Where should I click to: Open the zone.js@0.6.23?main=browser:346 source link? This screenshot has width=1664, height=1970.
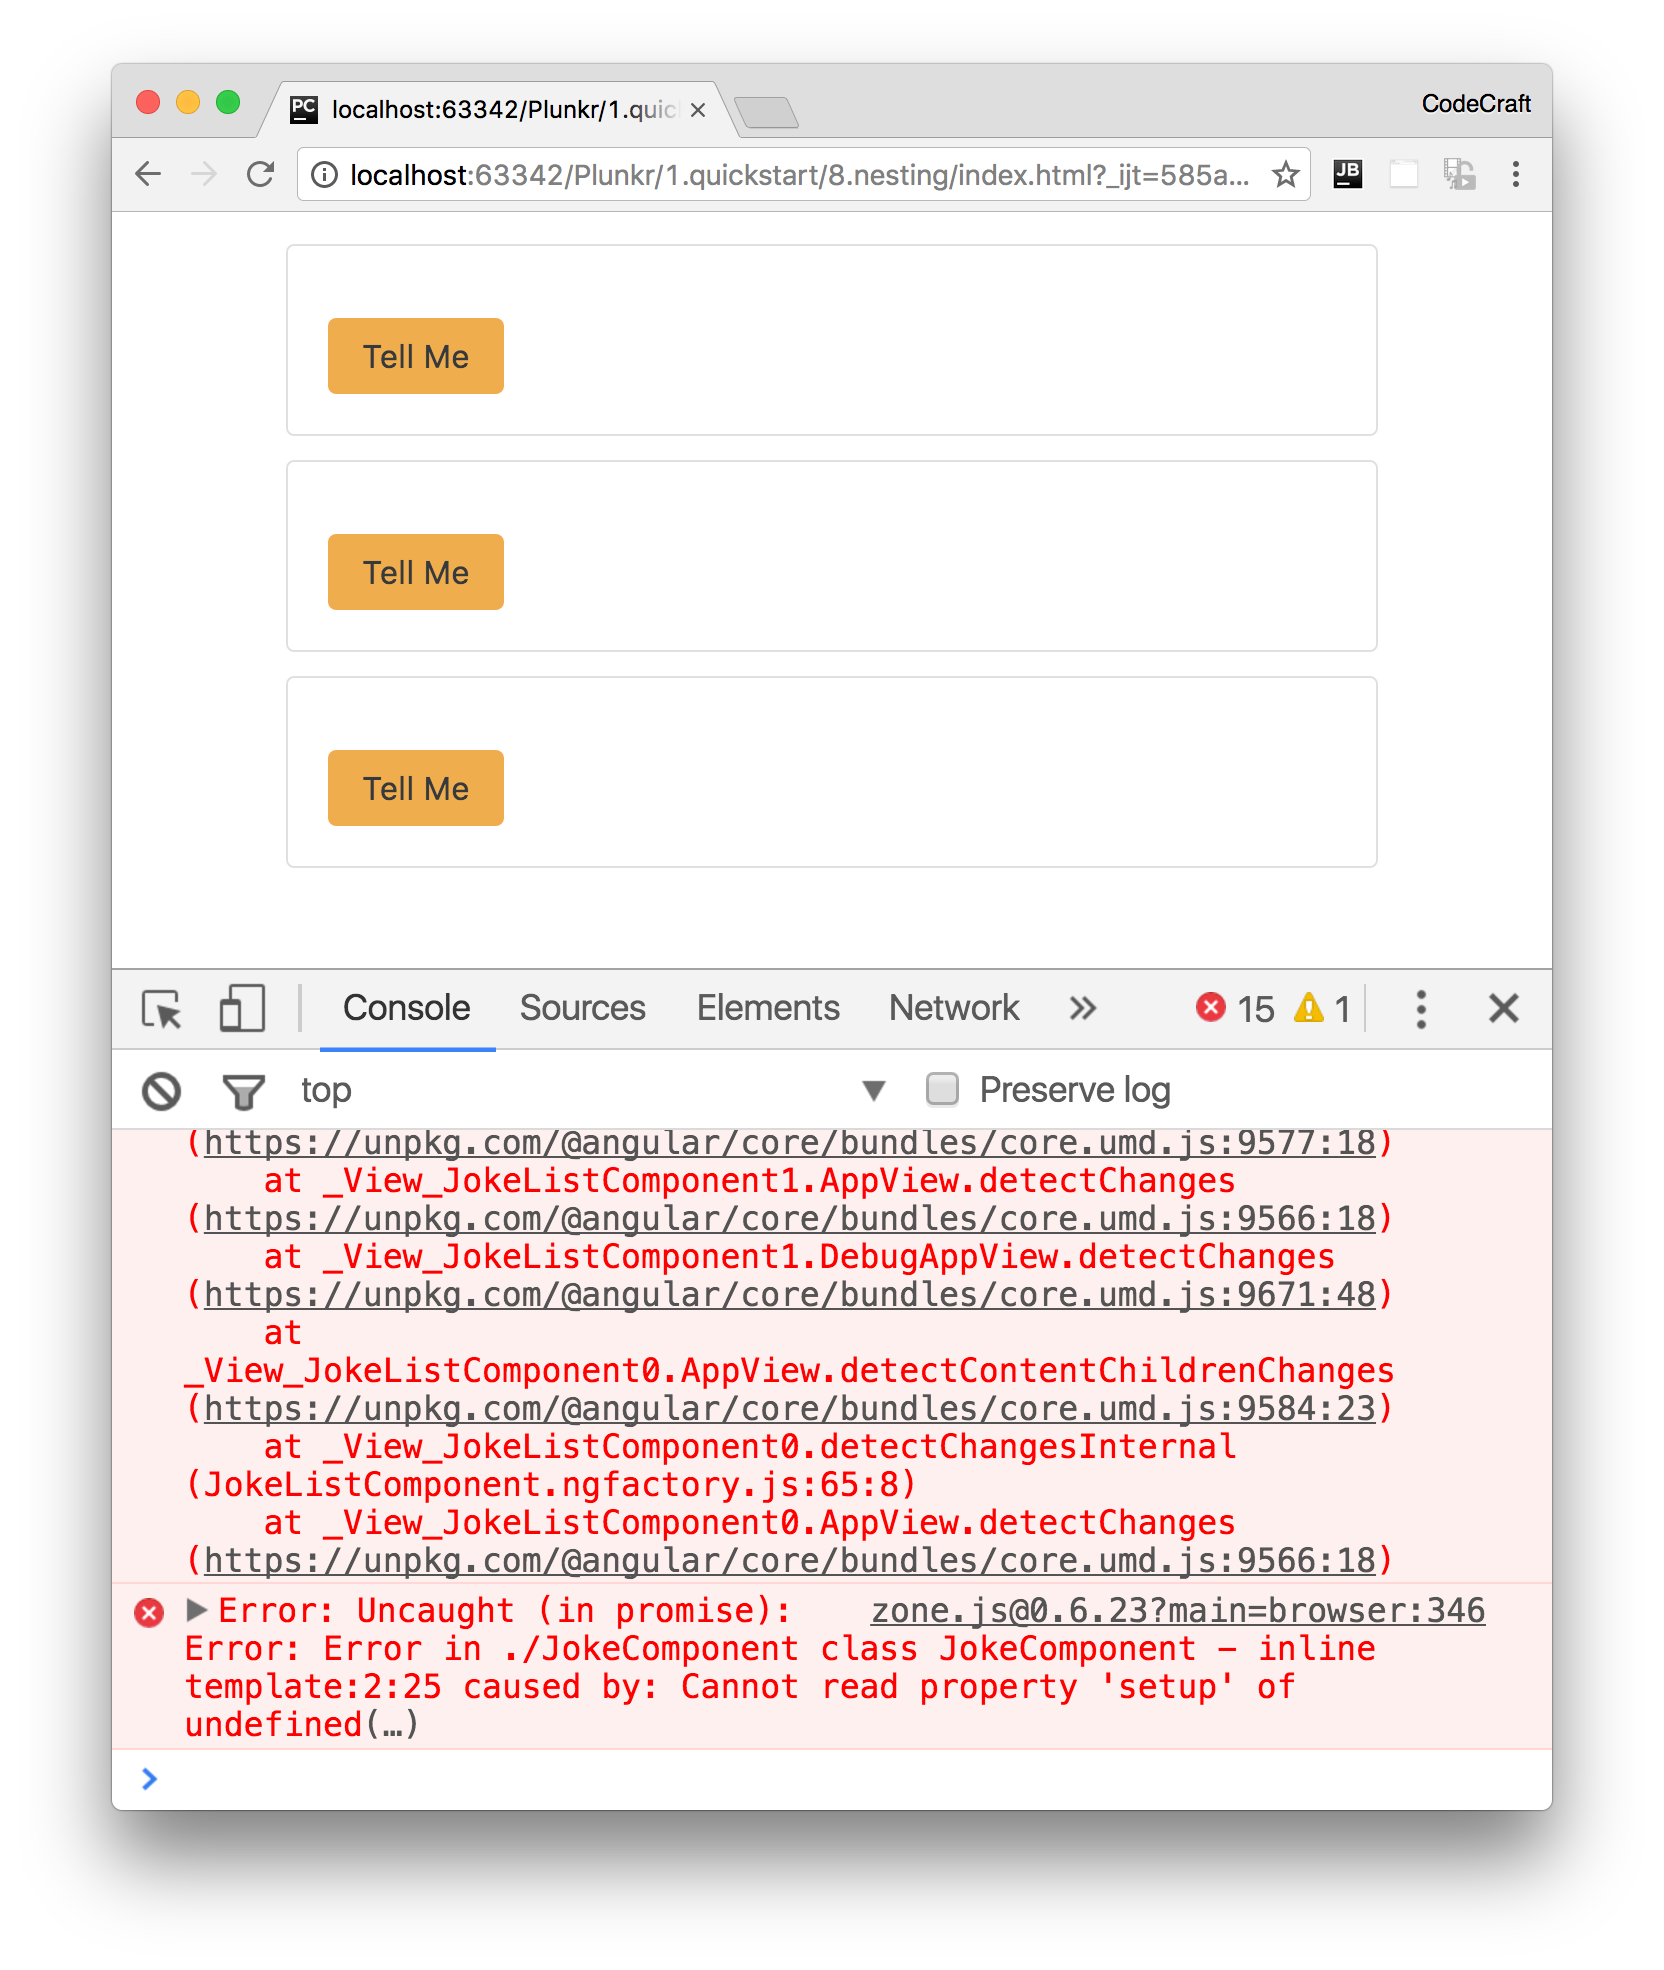(x=1178, y=1611)
